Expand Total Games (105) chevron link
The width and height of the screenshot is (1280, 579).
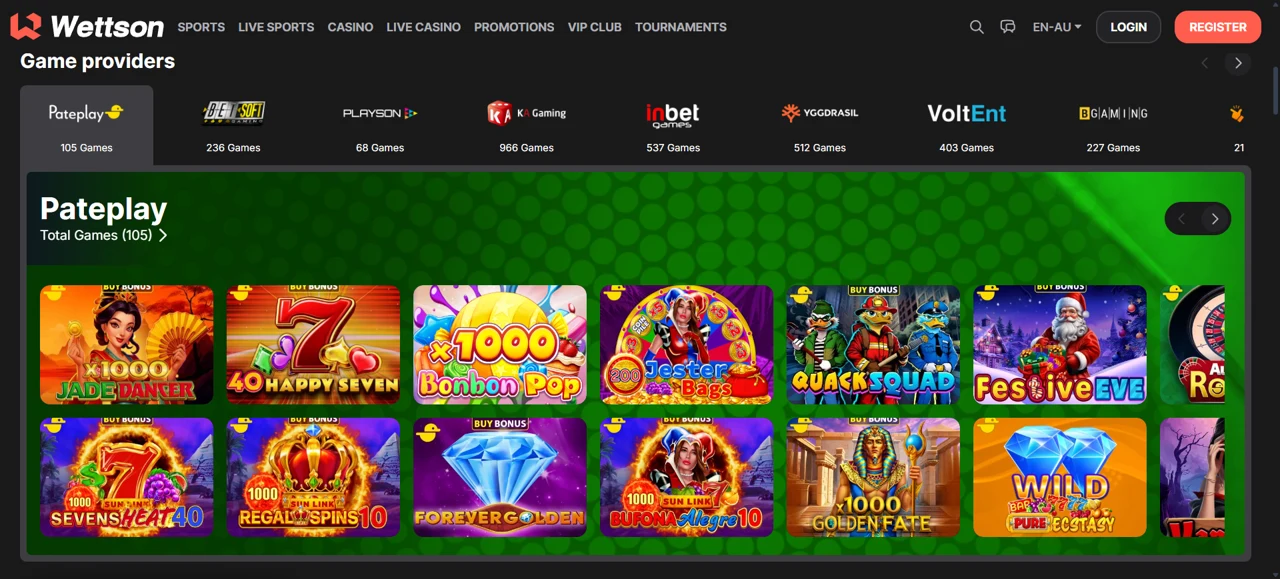tap(104, 235)
